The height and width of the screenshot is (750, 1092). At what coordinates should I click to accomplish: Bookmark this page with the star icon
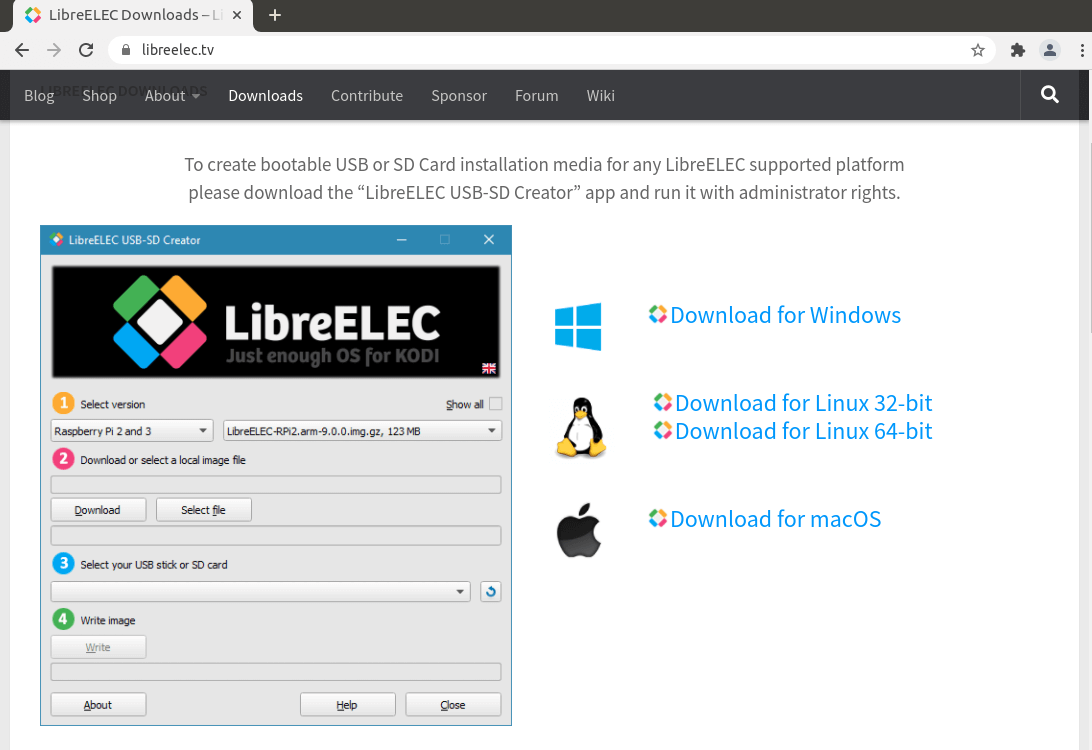(977, 50)
